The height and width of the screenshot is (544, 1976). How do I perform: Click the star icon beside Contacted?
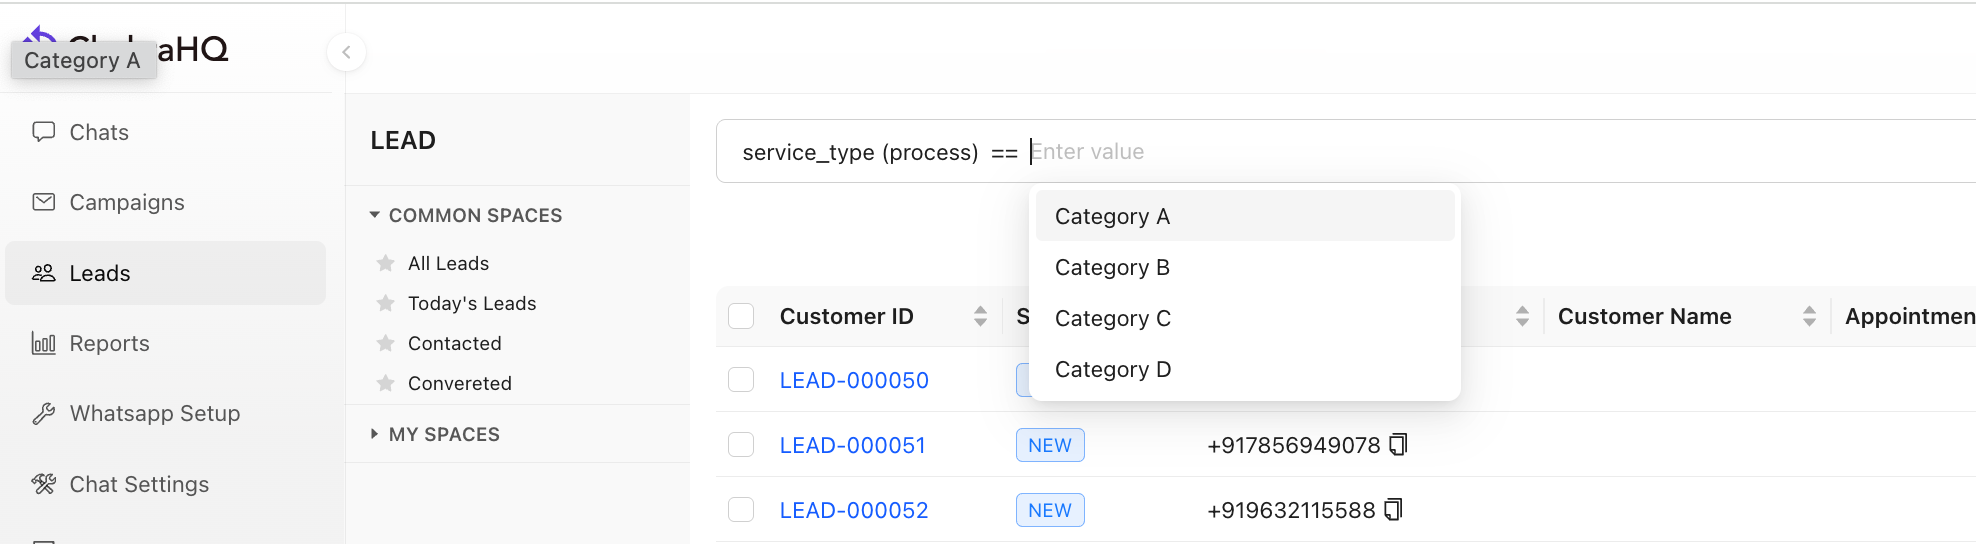(x=385, y=343)
